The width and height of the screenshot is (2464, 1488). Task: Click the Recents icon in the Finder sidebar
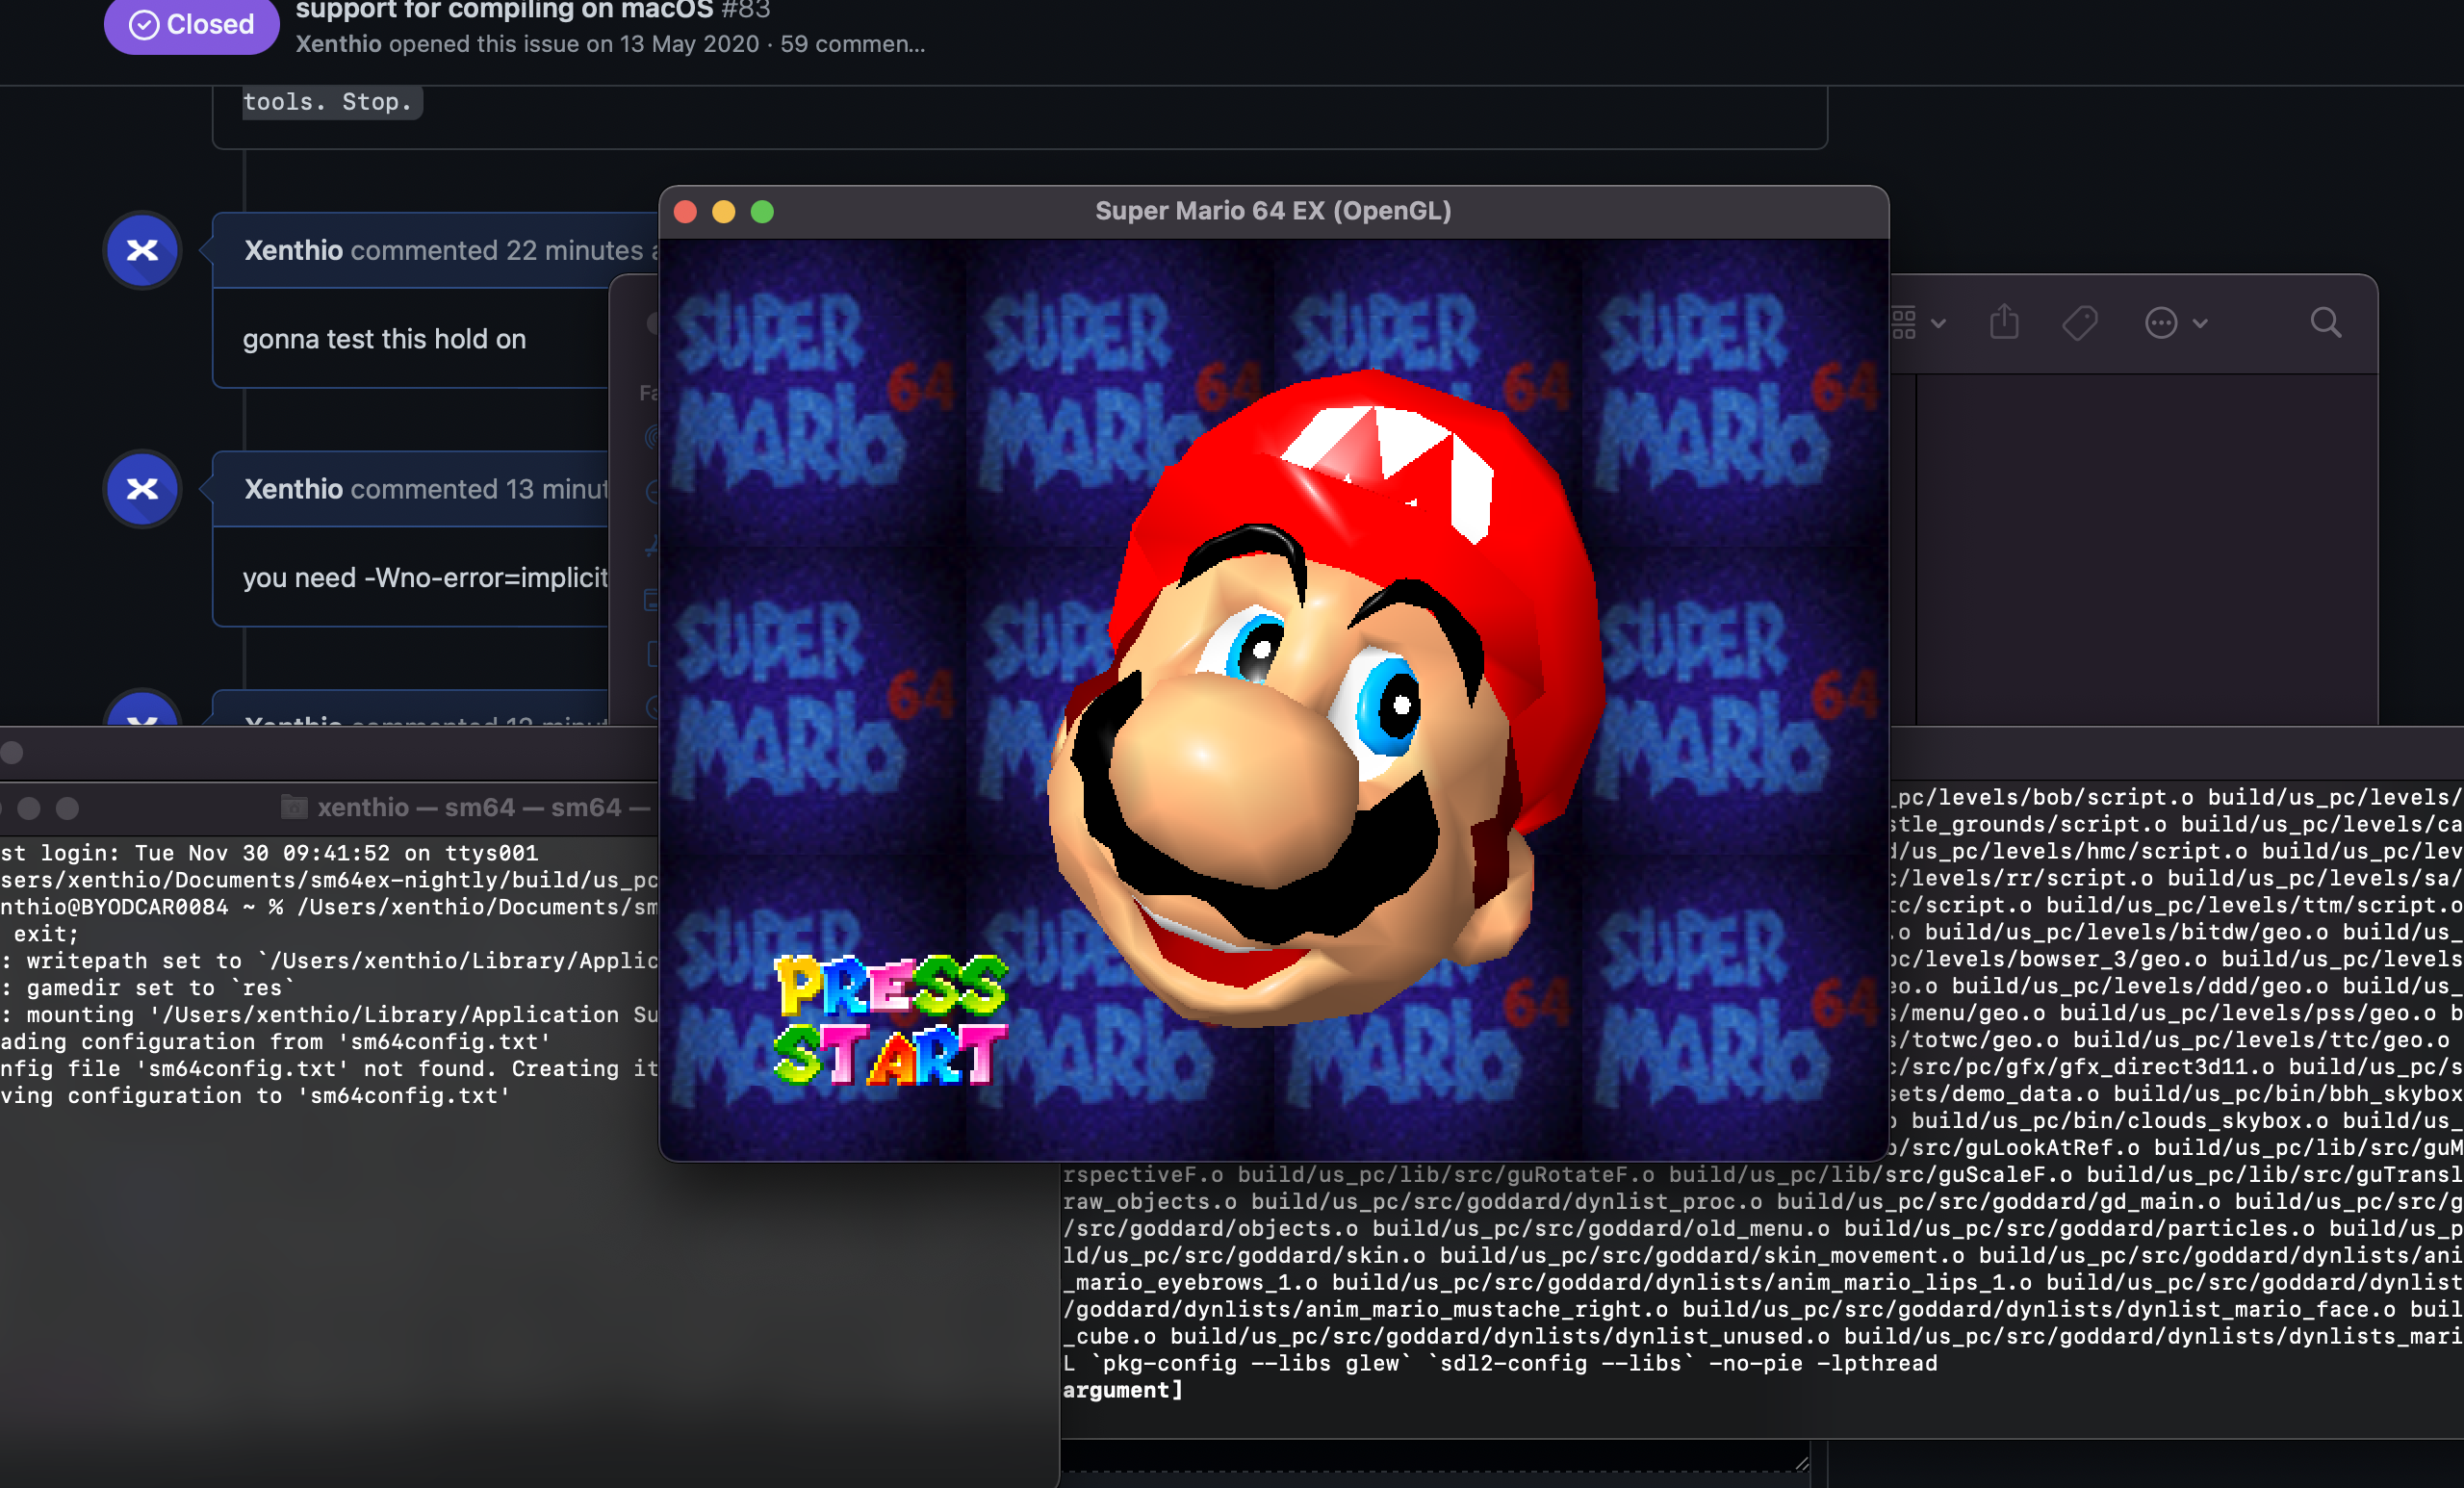point(652,493)
